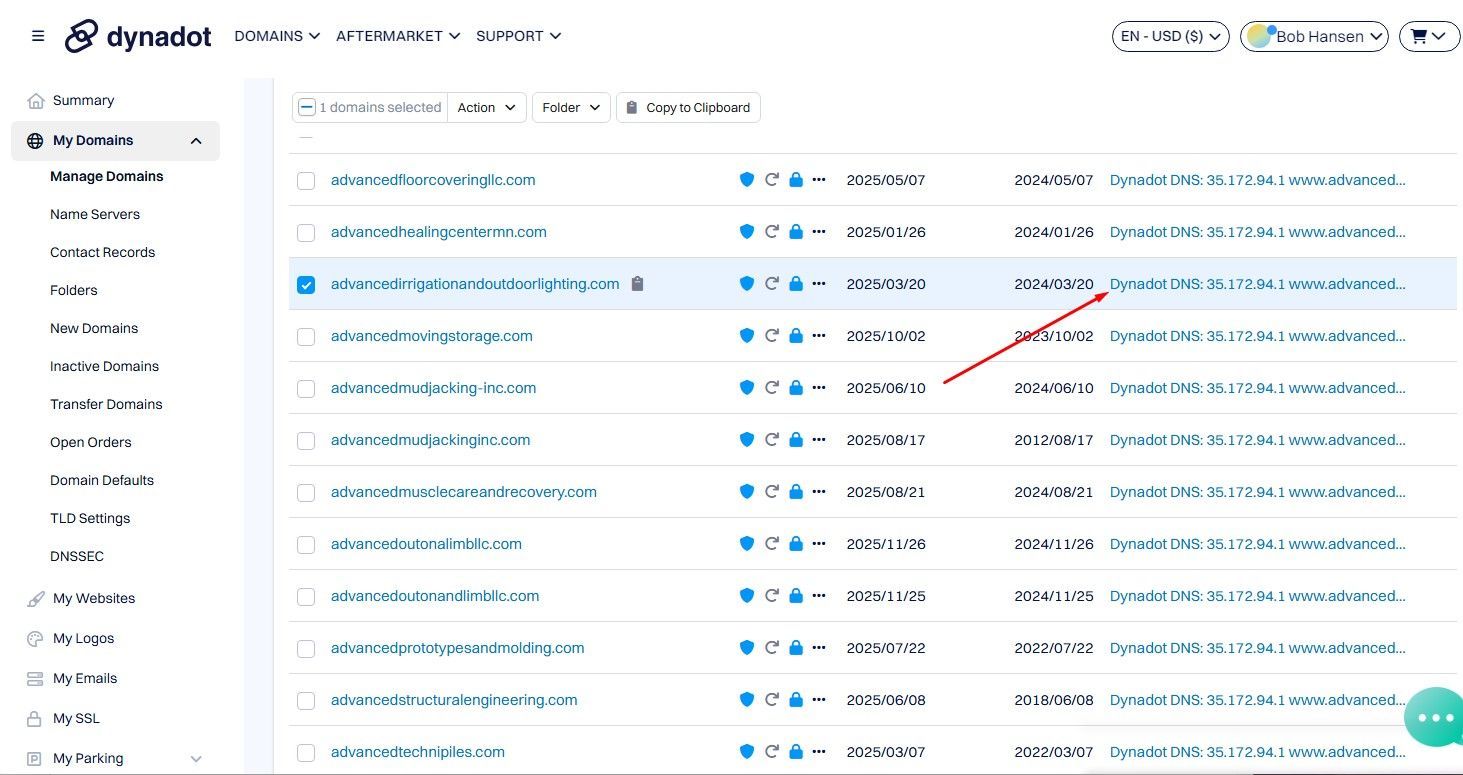The height and width of the screenshot is (775, 1463).
Task: Click renew icon for advancedhealingcentermn.com
Action: tap(772, 232)
